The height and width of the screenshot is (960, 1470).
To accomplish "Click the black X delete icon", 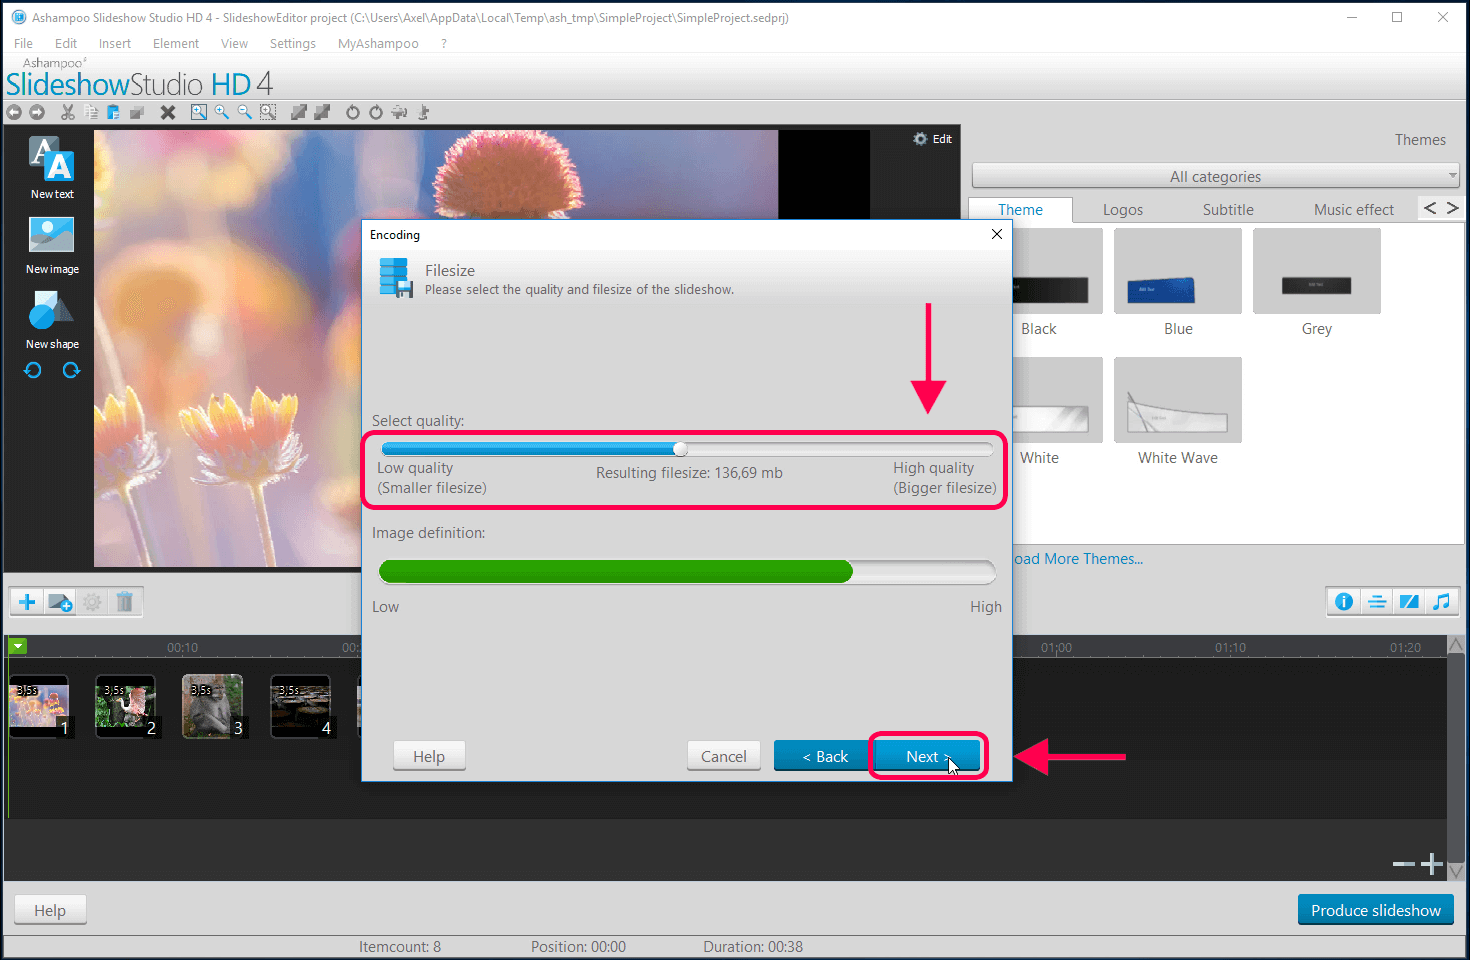I will (168, 112).
